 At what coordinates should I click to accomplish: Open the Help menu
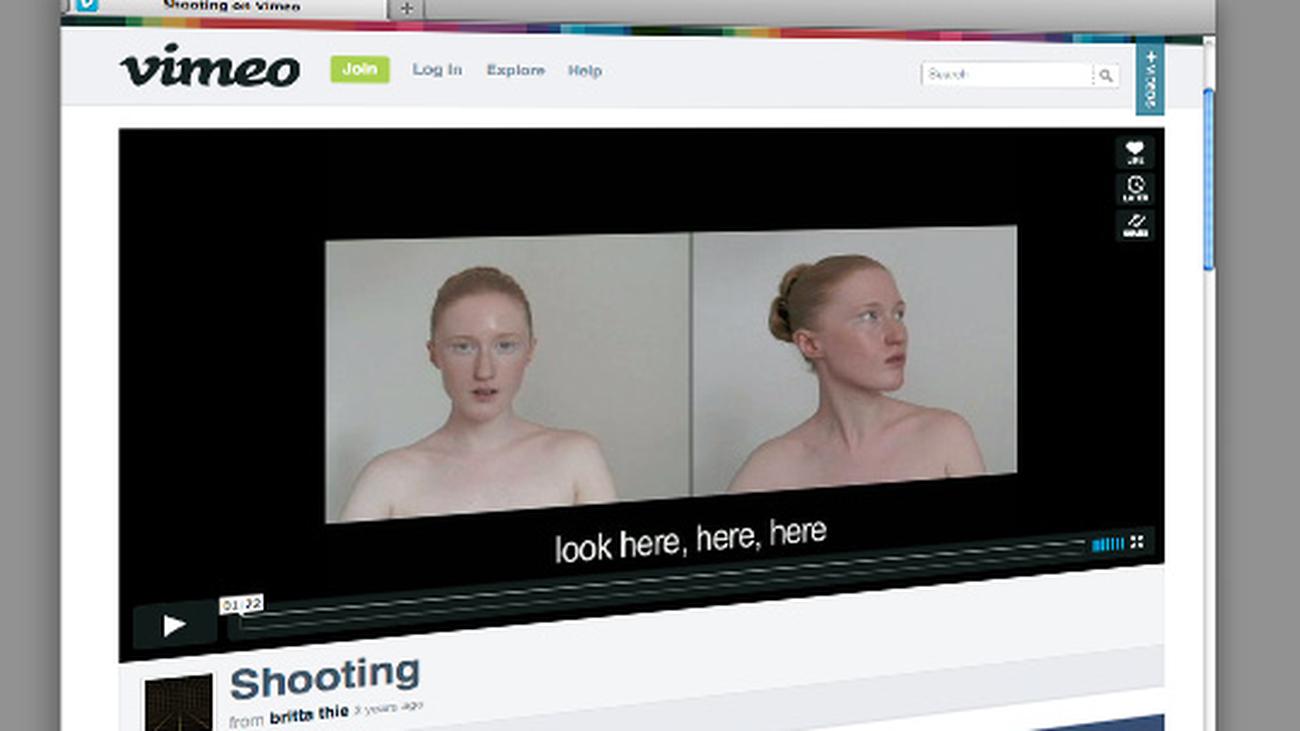coord(584,71)
